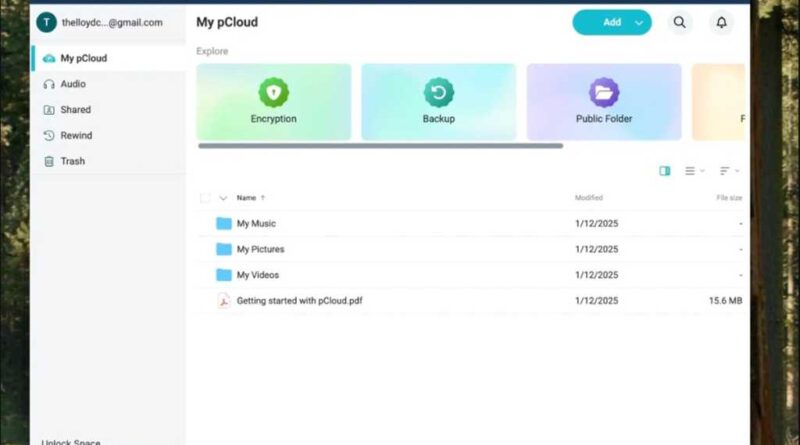Viewport: 800px width, 445px height.
Task: Click the headphones icon beside Audio
Action: pos(49,84)
